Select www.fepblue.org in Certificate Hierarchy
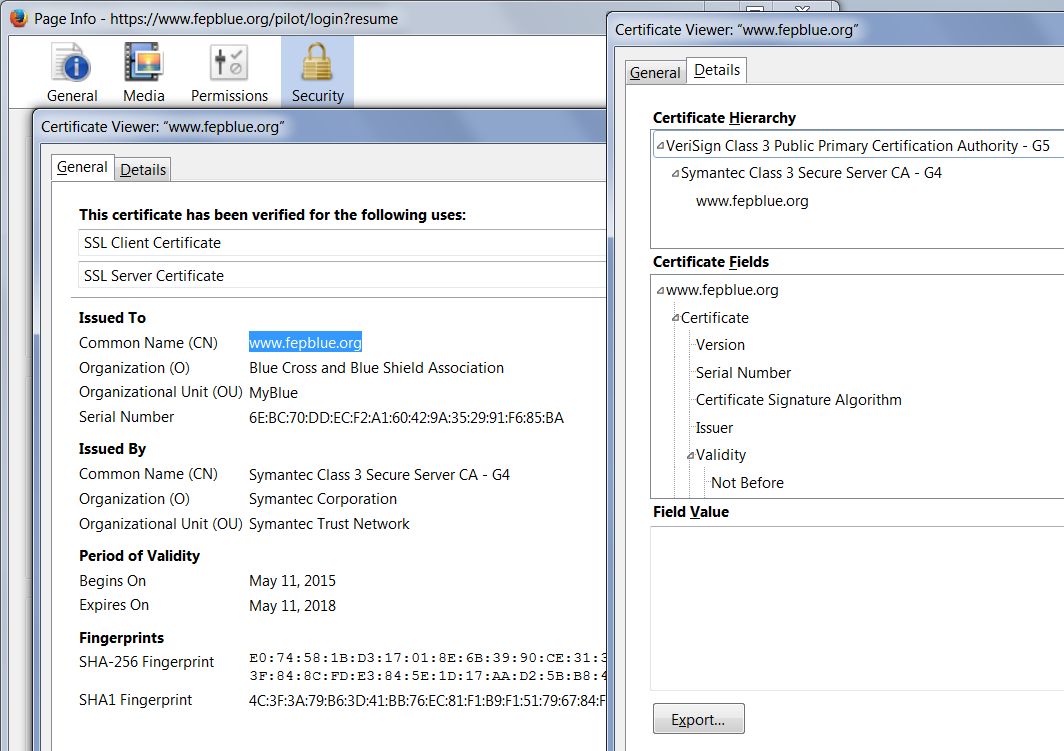The image size is (1064, 751). click(752, 201)
